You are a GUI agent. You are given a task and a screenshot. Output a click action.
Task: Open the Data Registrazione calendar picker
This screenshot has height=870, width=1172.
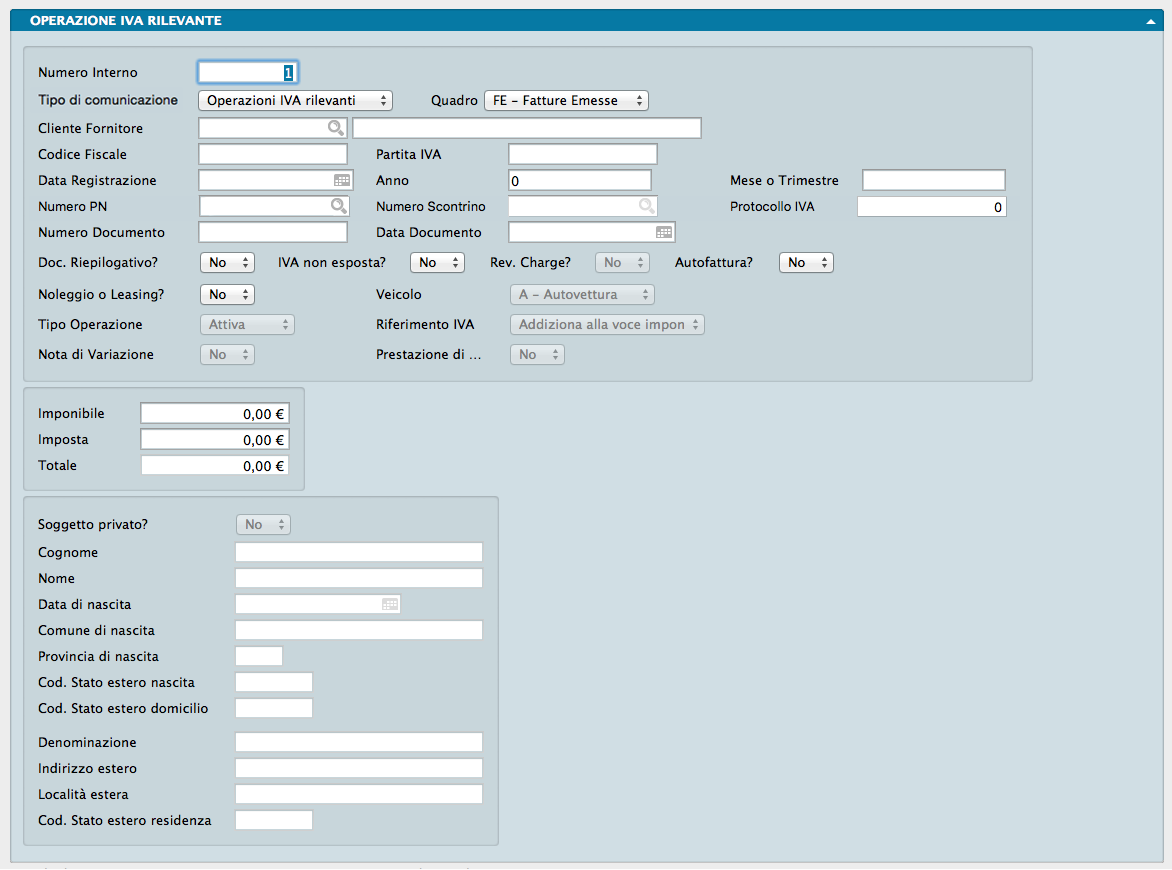click(x=342, y=180)
